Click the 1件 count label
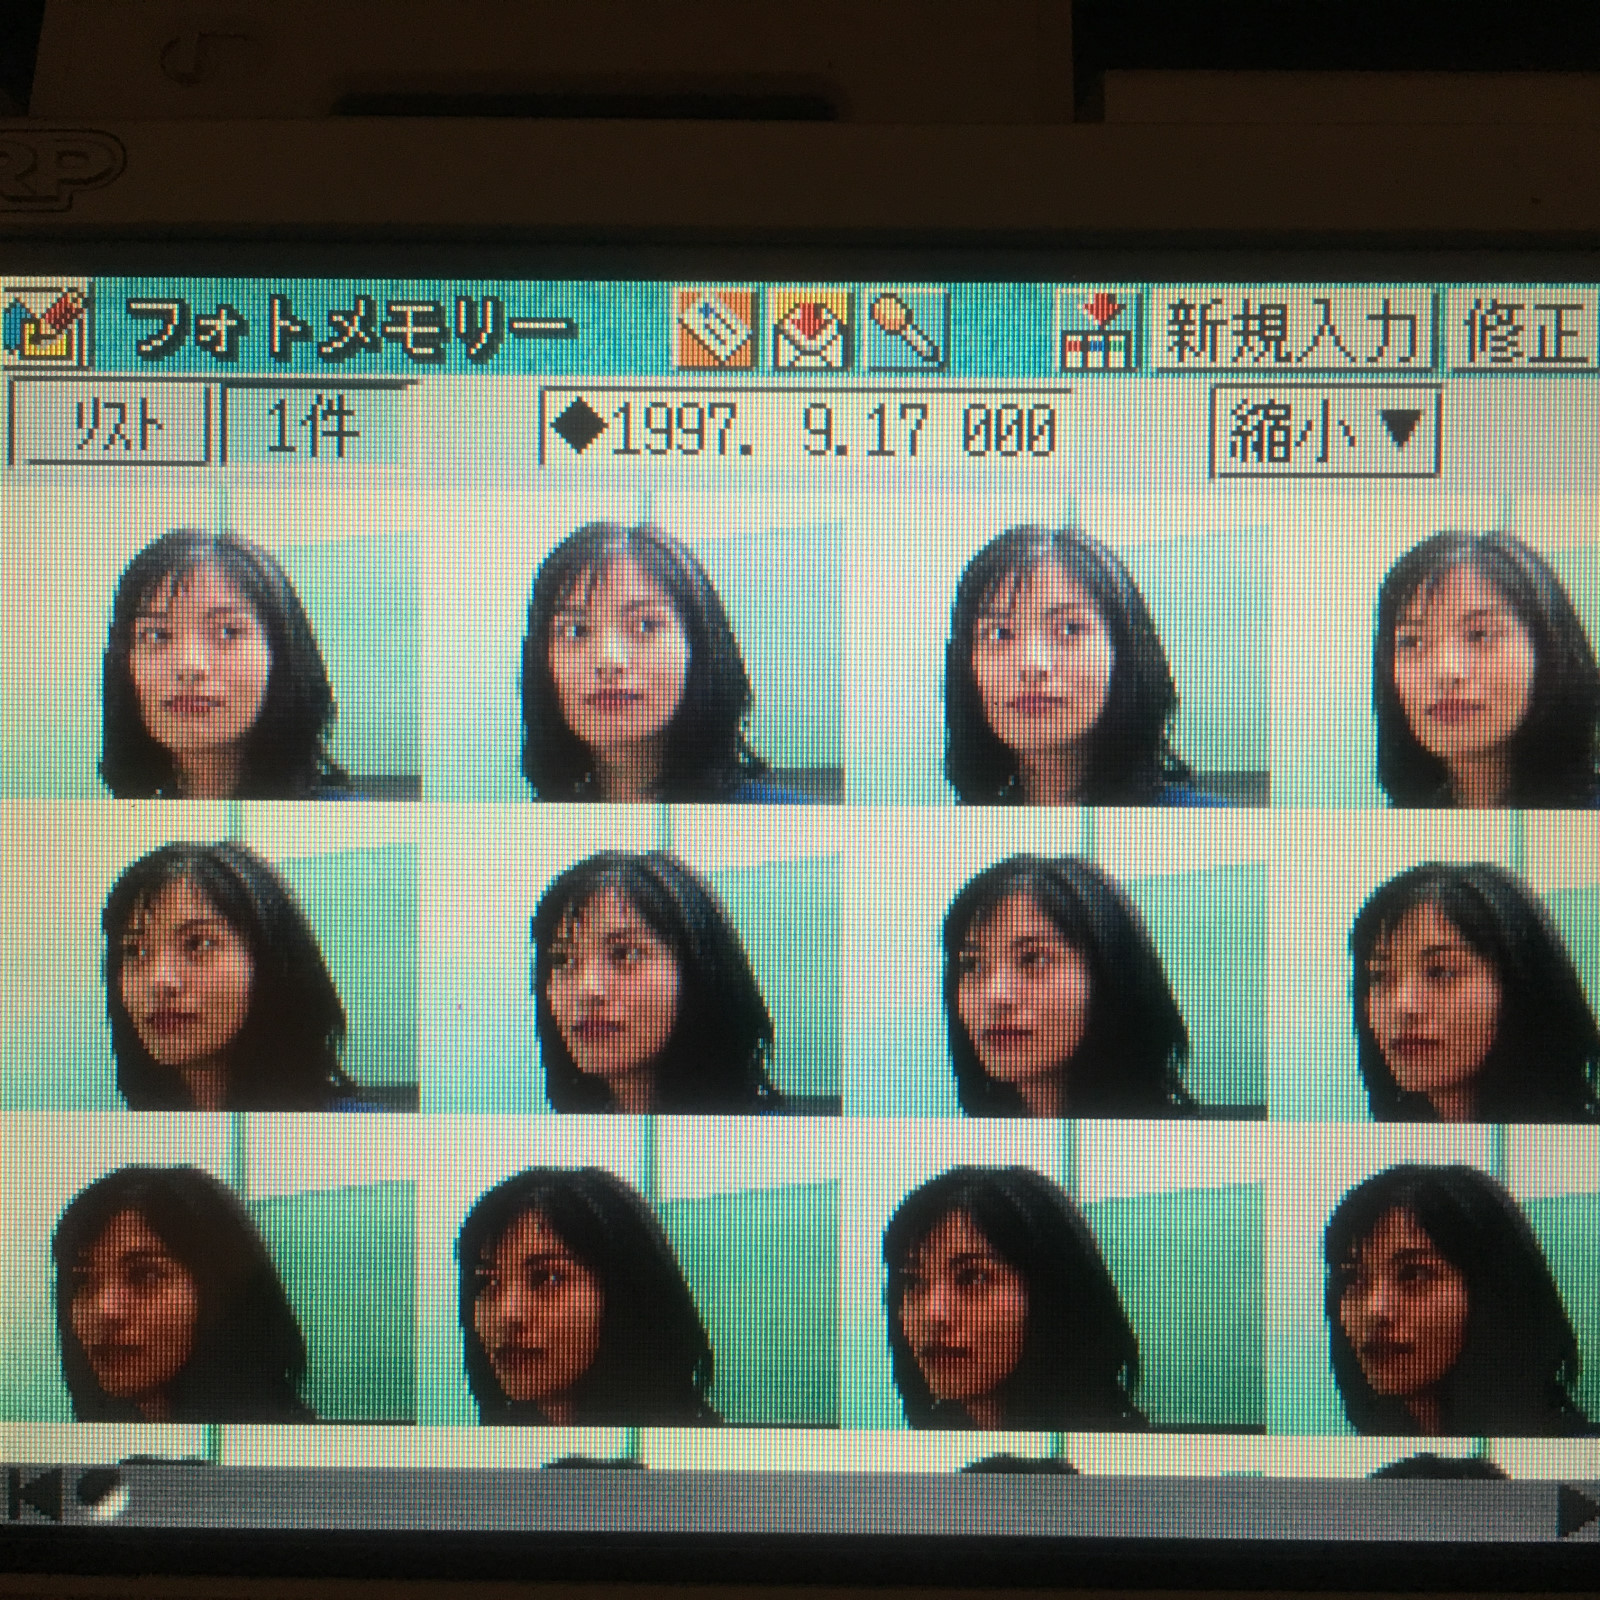This screenshot has width=1600, height=1600. (311, 426)
